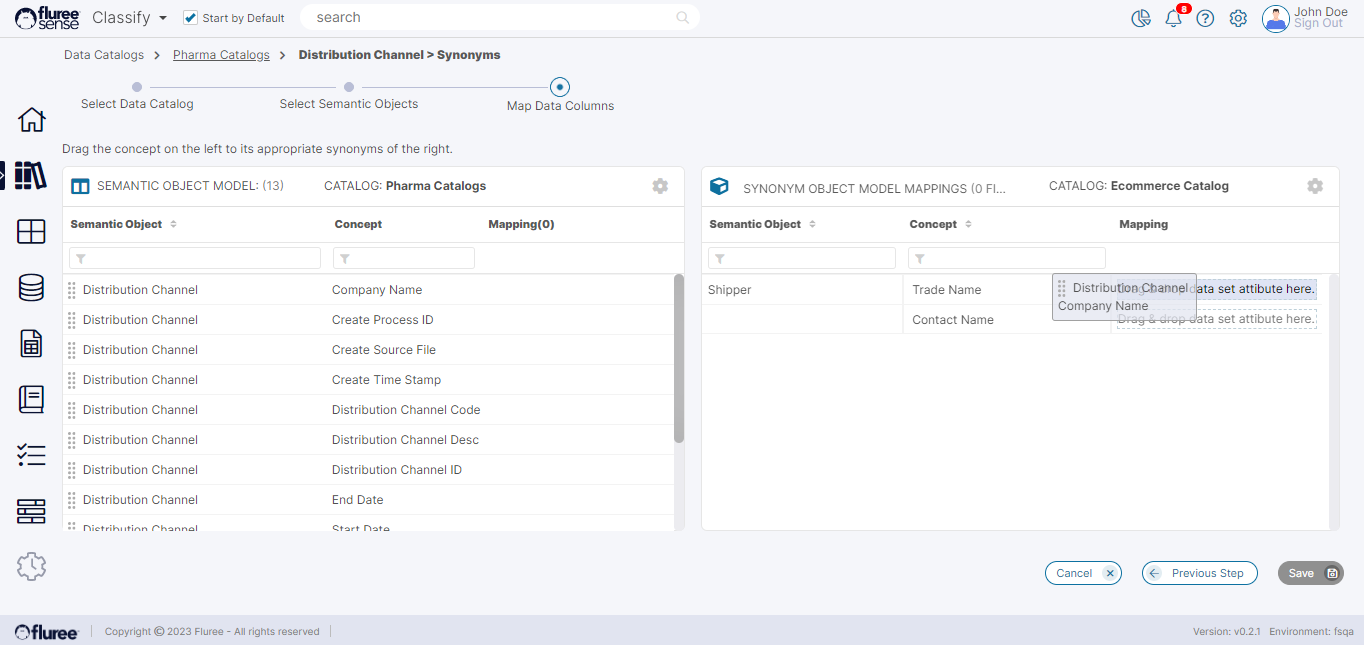The width and height of the screenshot is (1364, 645).
Task: Click the Previous Step button
Action: [1199, 573]
